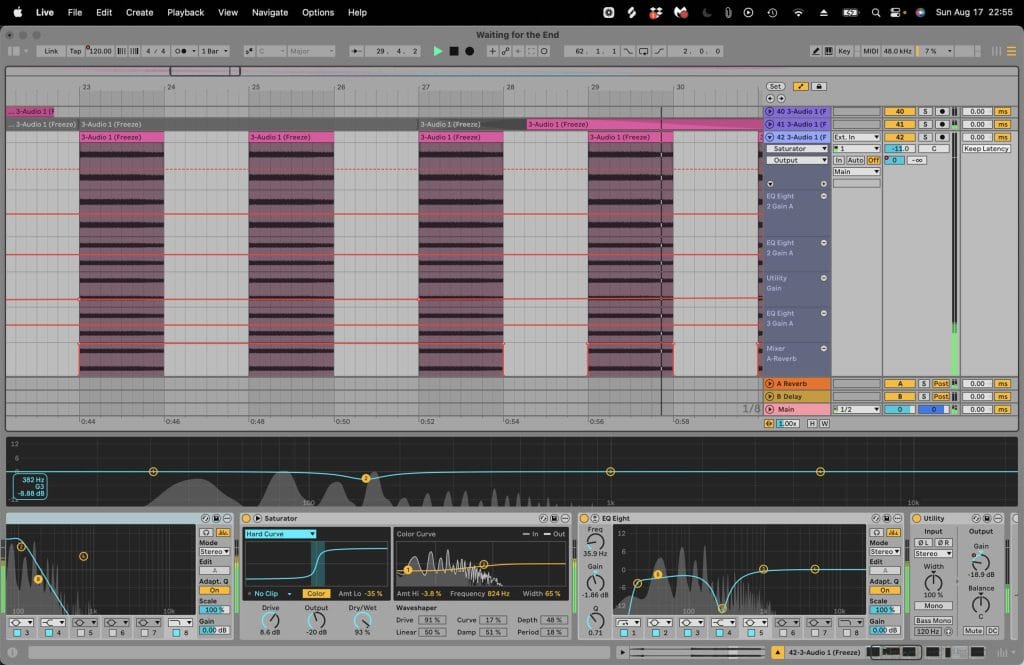This screenshot has width=1024, height=665.
Task: Open the Help menu
Action: pyautogui.click(x=357, y=12)
